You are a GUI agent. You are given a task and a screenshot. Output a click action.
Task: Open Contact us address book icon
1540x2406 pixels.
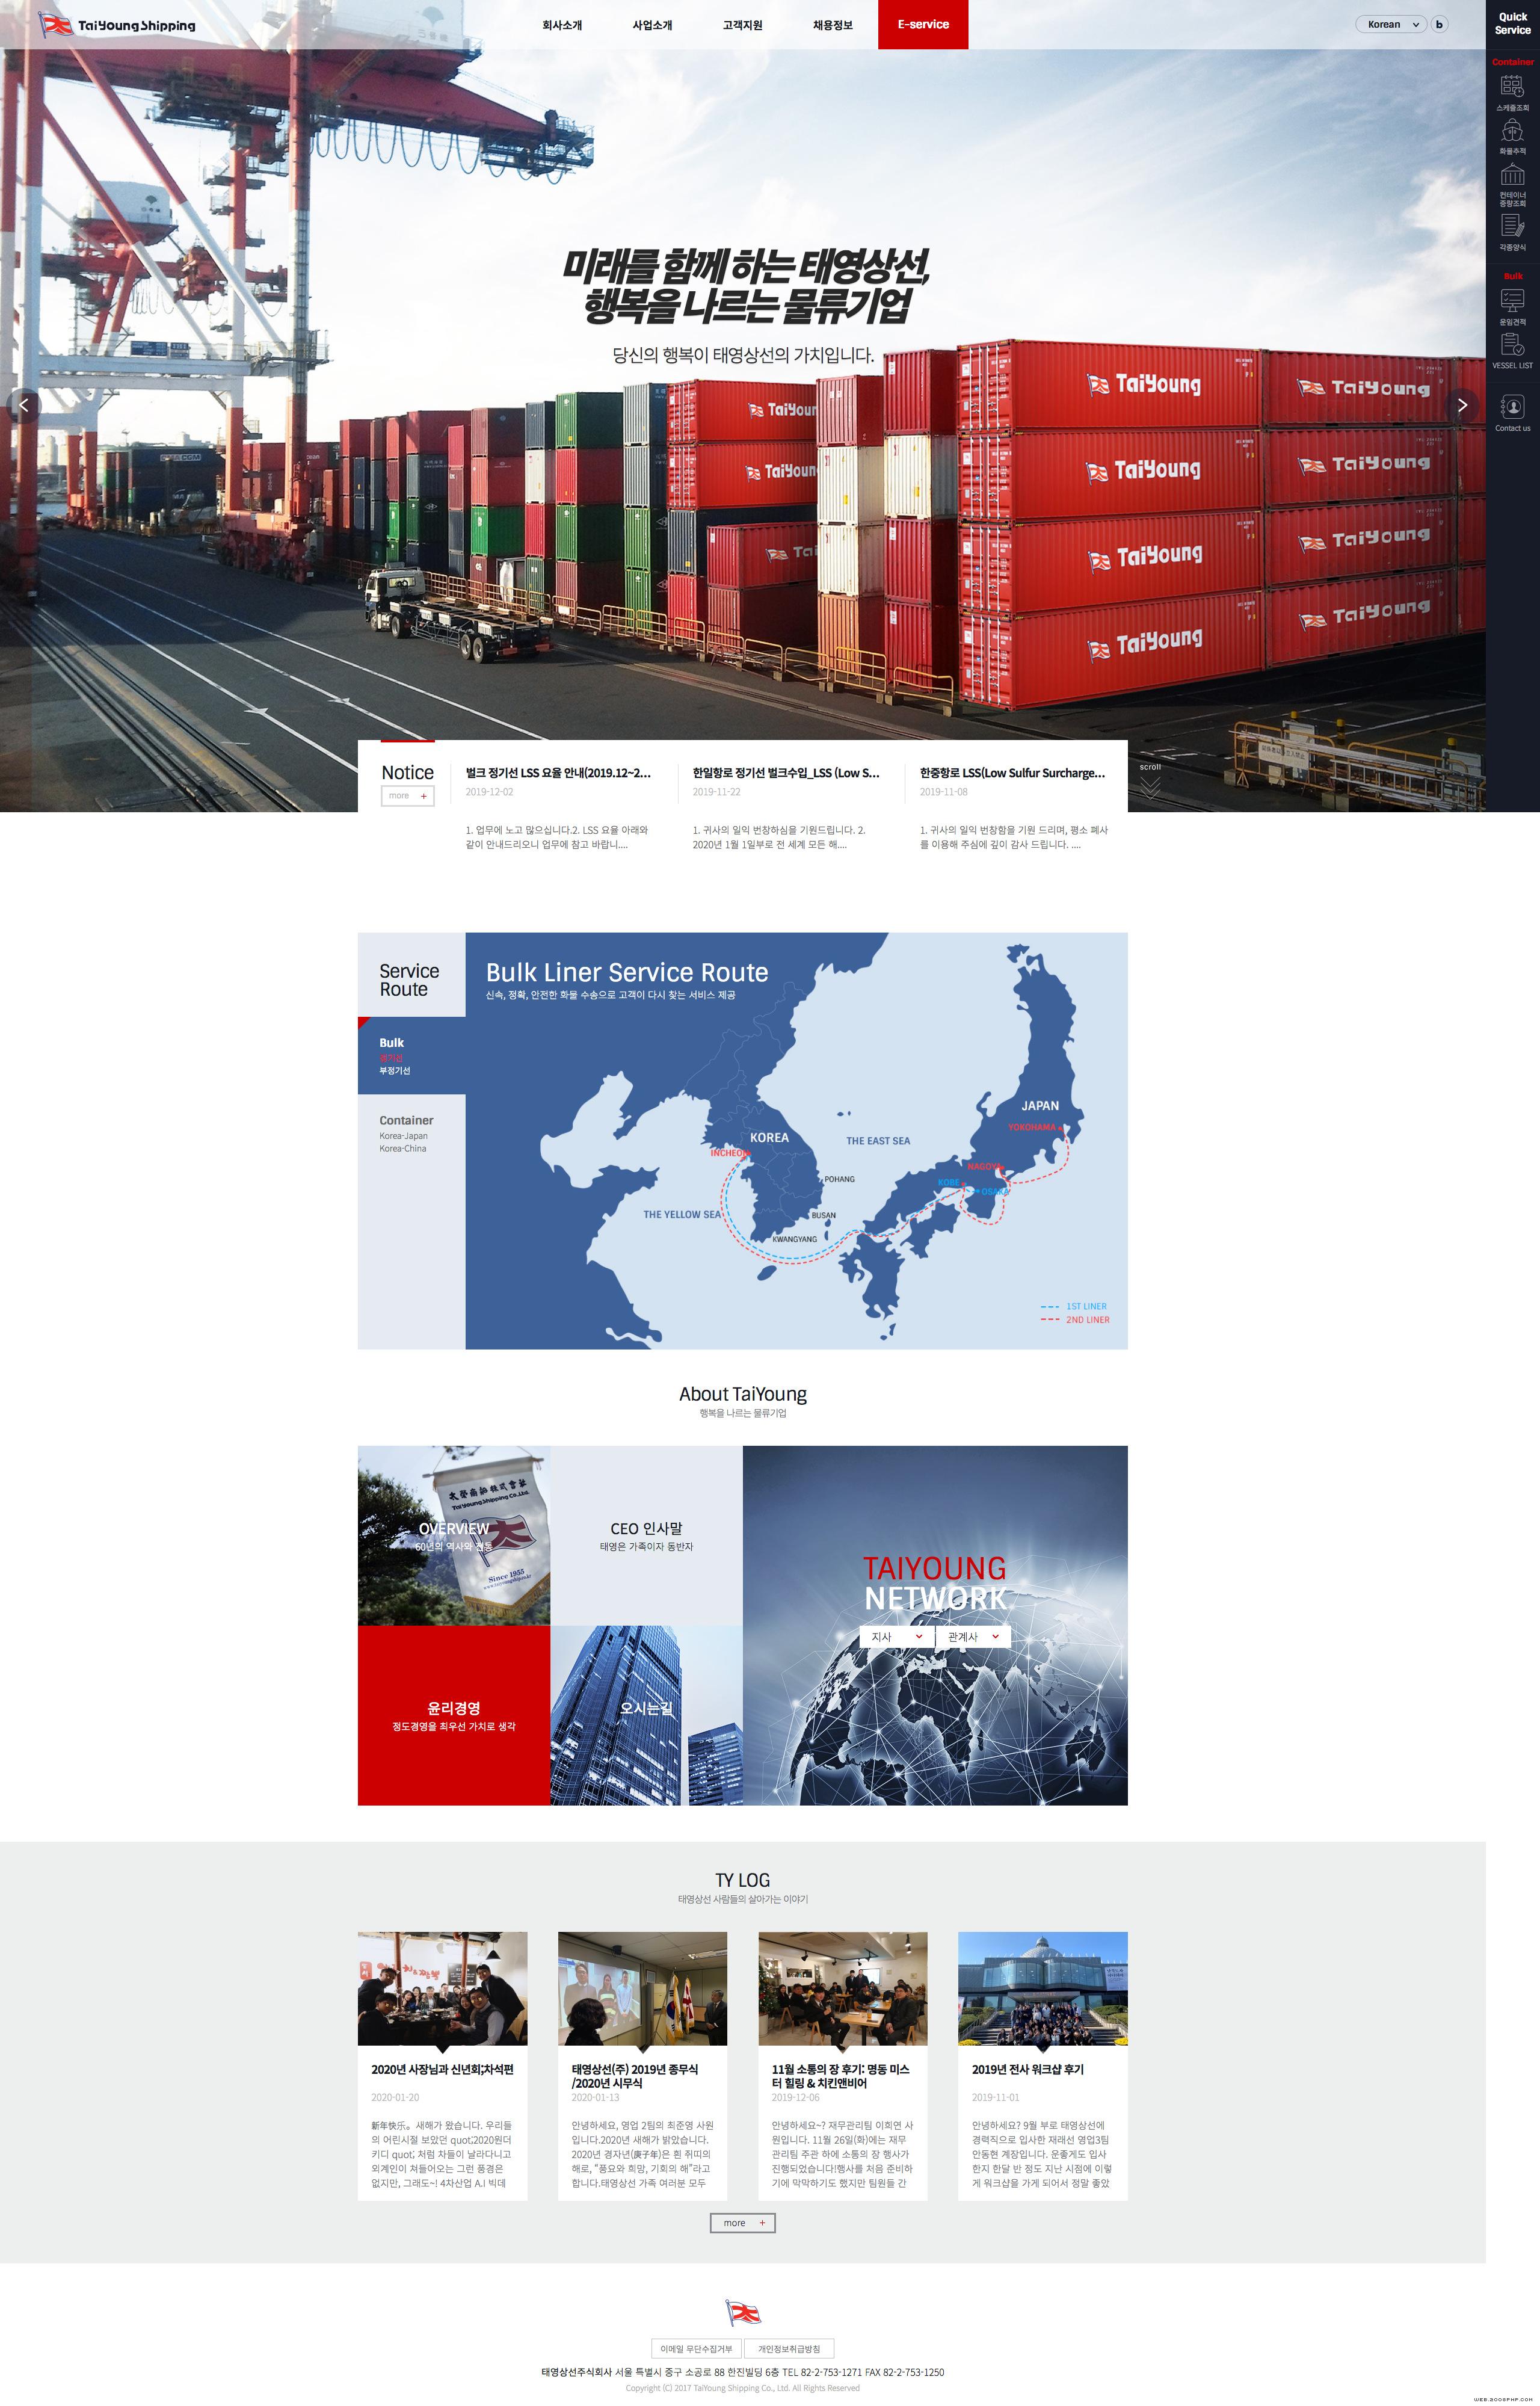1512,407
